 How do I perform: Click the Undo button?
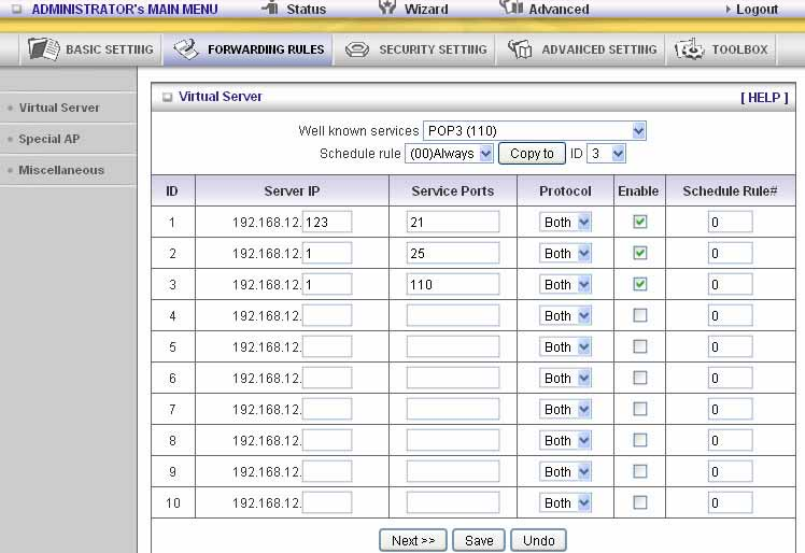pos(539,540)
